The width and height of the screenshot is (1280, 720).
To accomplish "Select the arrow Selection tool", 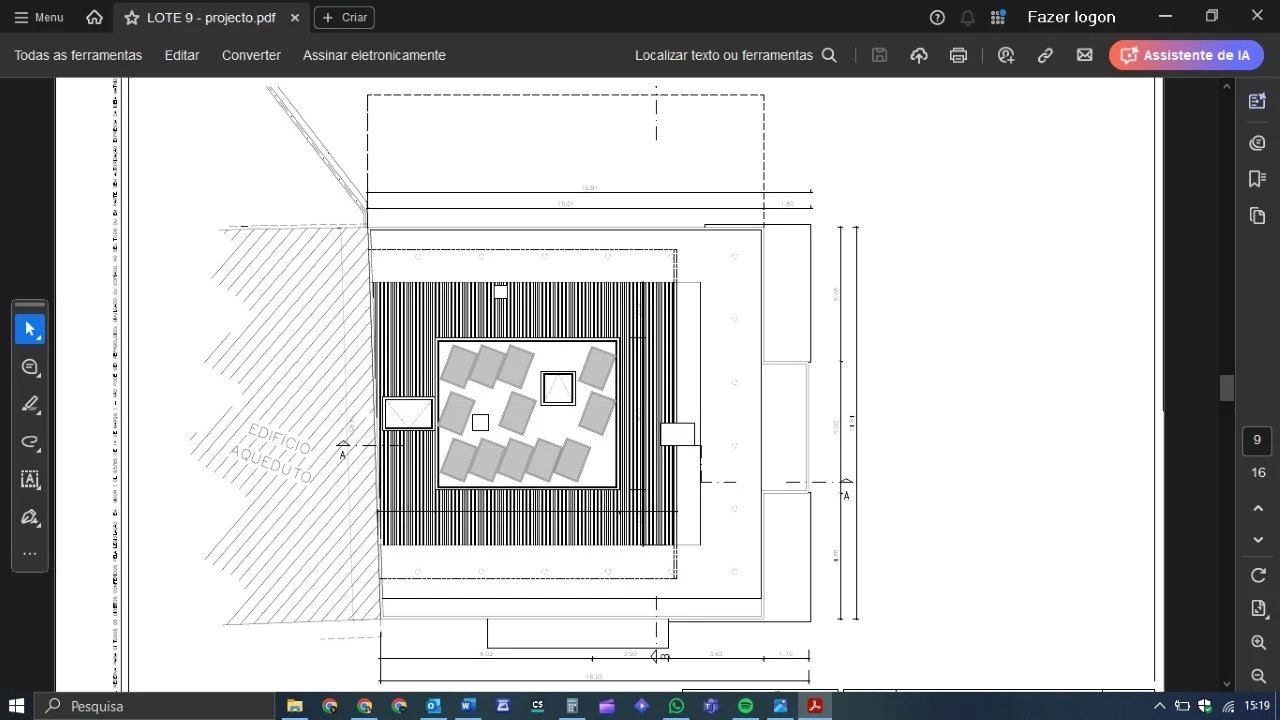I will click(30, 328).
